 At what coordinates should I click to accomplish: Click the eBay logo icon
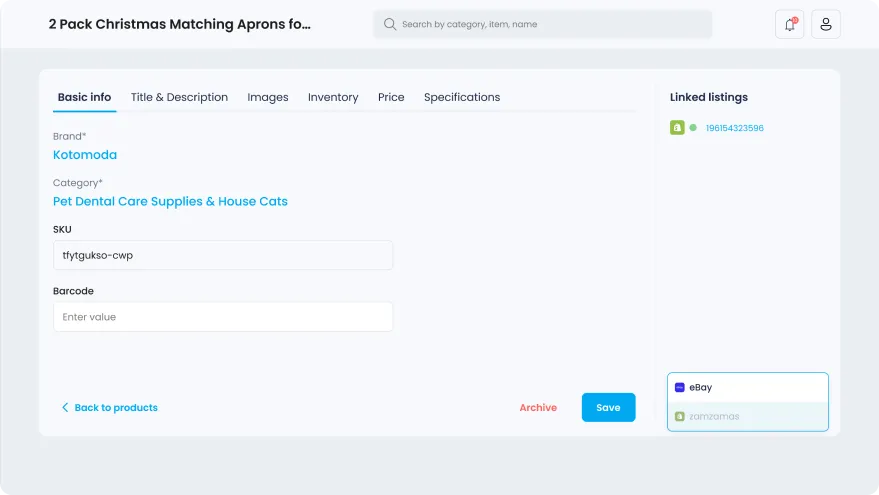click(x=679, y=387)
